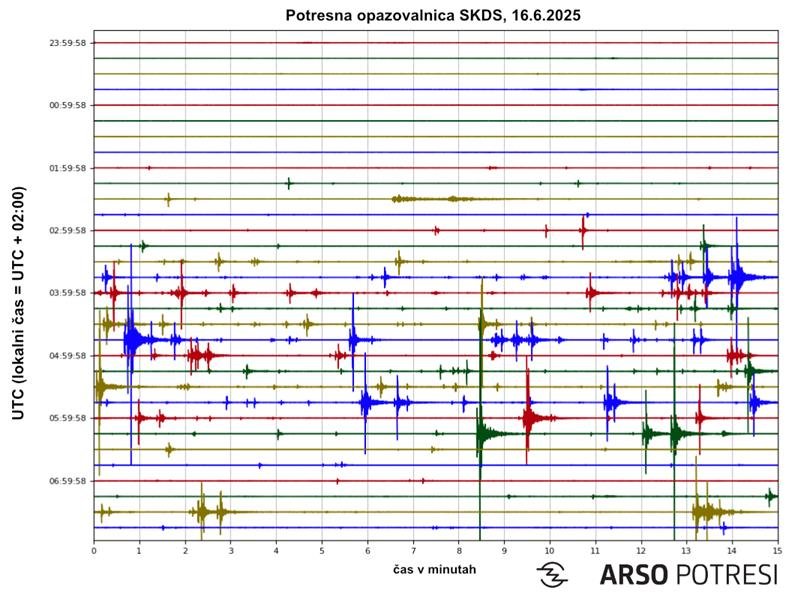The image size is (800, 607).
Task: Click the time label 01:59:58
Action: point(68,168)
